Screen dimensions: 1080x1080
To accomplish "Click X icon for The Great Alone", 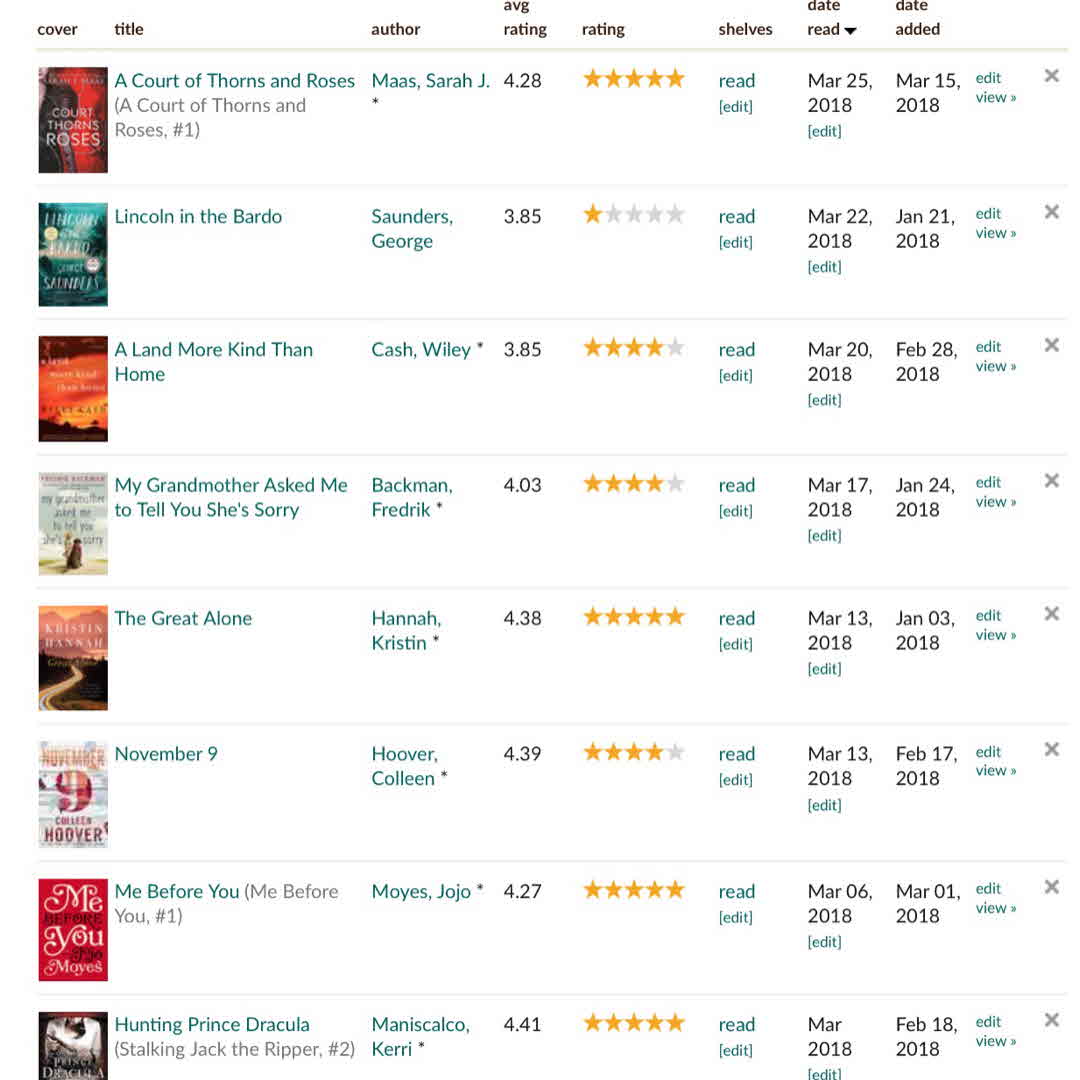I will click(1051, 614).
